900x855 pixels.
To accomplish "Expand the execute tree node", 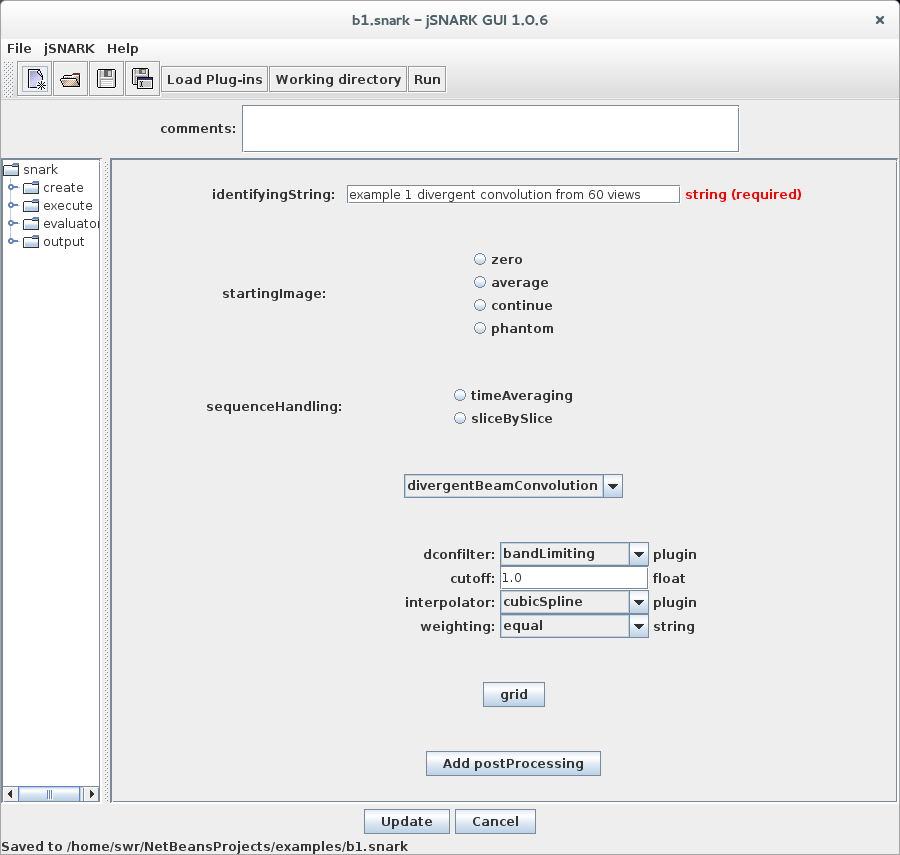I will (12, 205).
